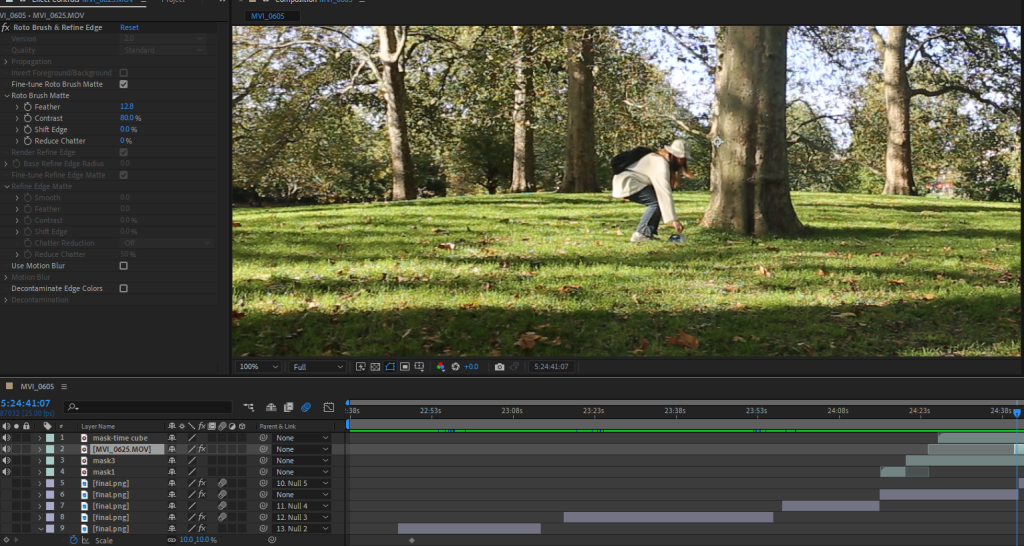Enable the Use Motion Blur checkbox
Viewport: 1024px width, 546px height.
click(123, 266)
